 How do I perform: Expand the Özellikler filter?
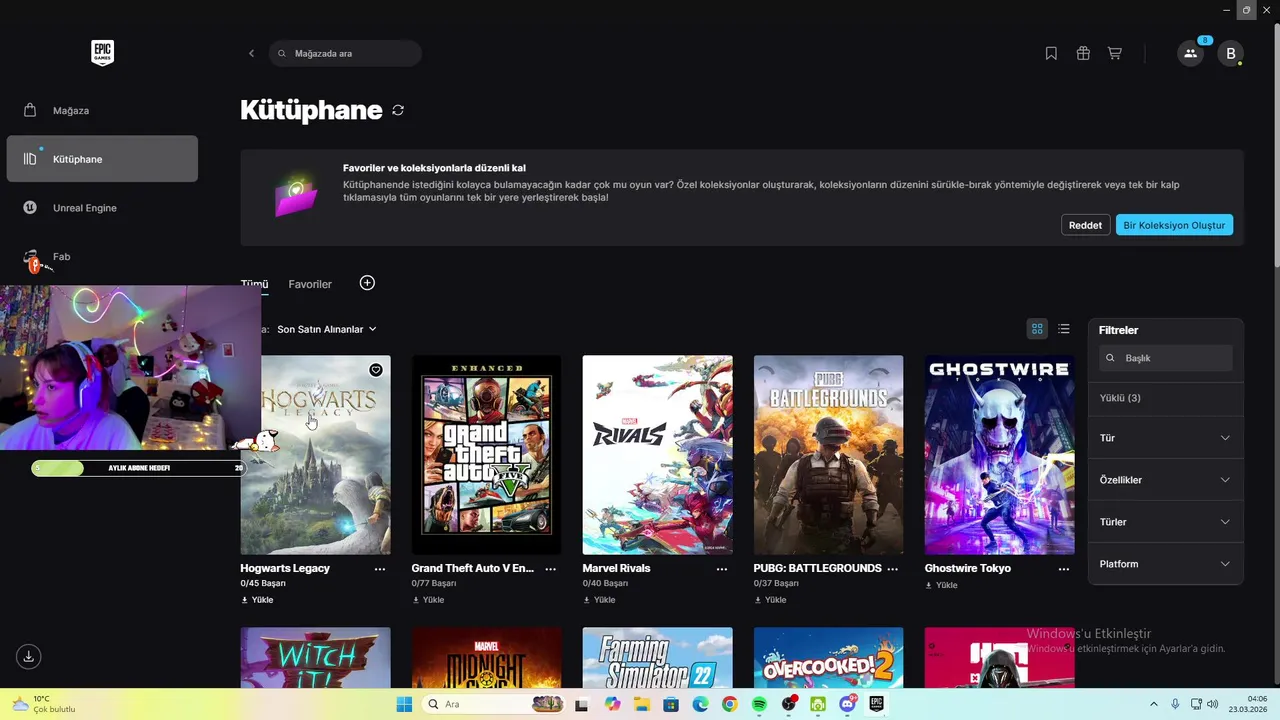pyautogui.click(x=1165, y=480)
